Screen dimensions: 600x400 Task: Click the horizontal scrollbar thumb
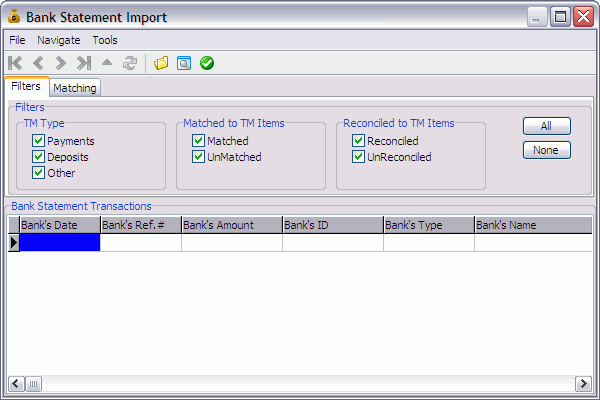tap(33, 384)
